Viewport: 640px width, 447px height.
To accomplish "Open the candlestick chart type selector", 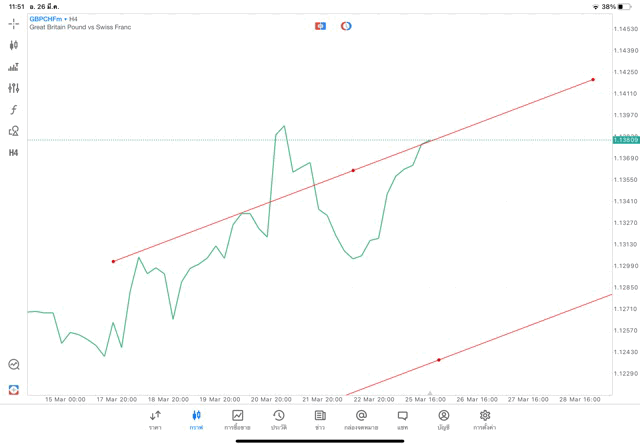I will pyautogui.click(x=14, y=45).
